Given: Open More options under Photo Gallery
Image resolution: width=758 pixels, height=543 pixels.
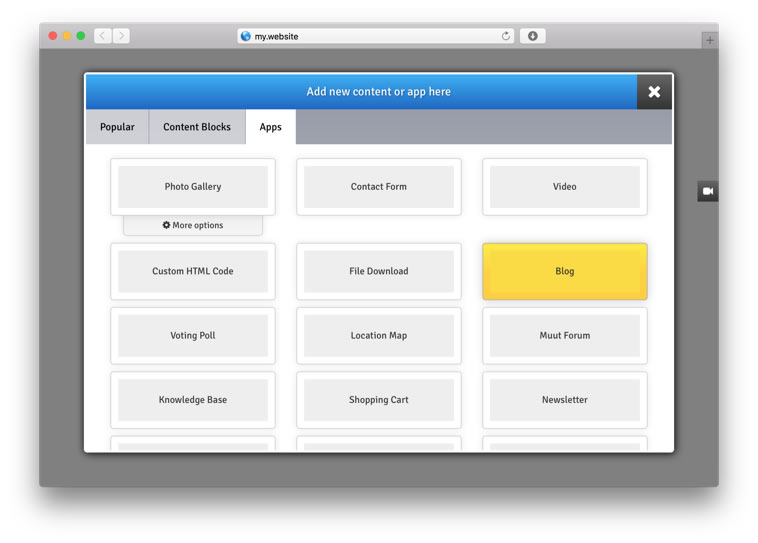Looking at the screenshot, I should (x=193, y=225).
